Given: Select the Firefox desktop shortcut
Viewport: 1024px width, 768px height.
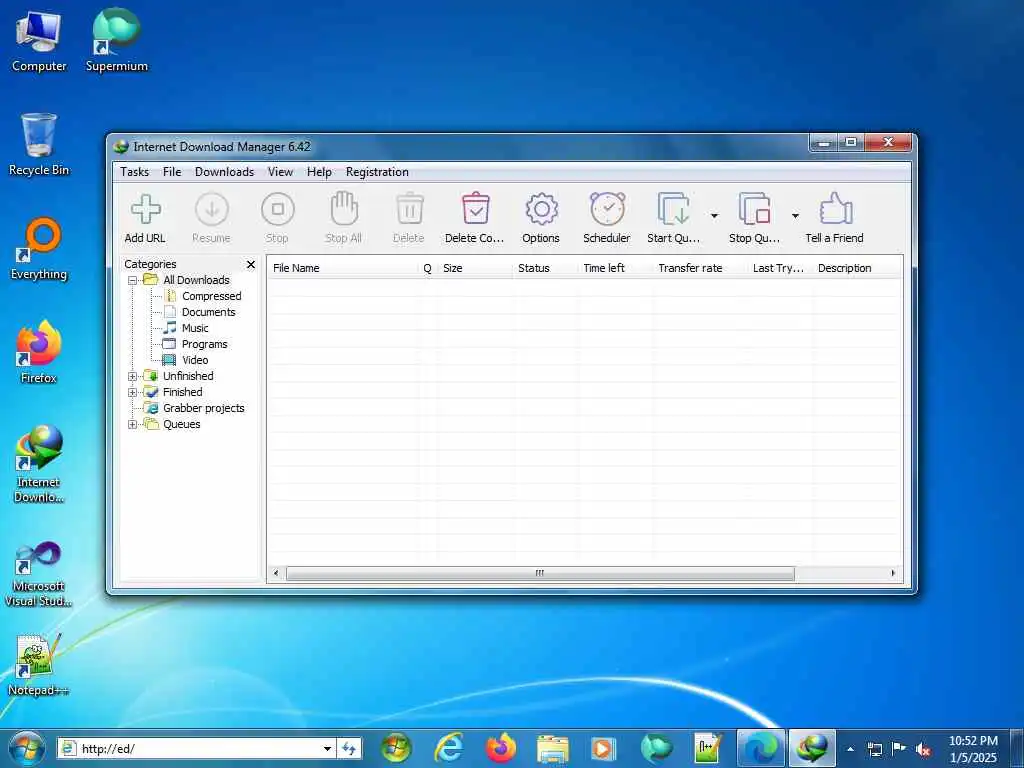Looking at the screenshot, I should click(x=39, y=352).
